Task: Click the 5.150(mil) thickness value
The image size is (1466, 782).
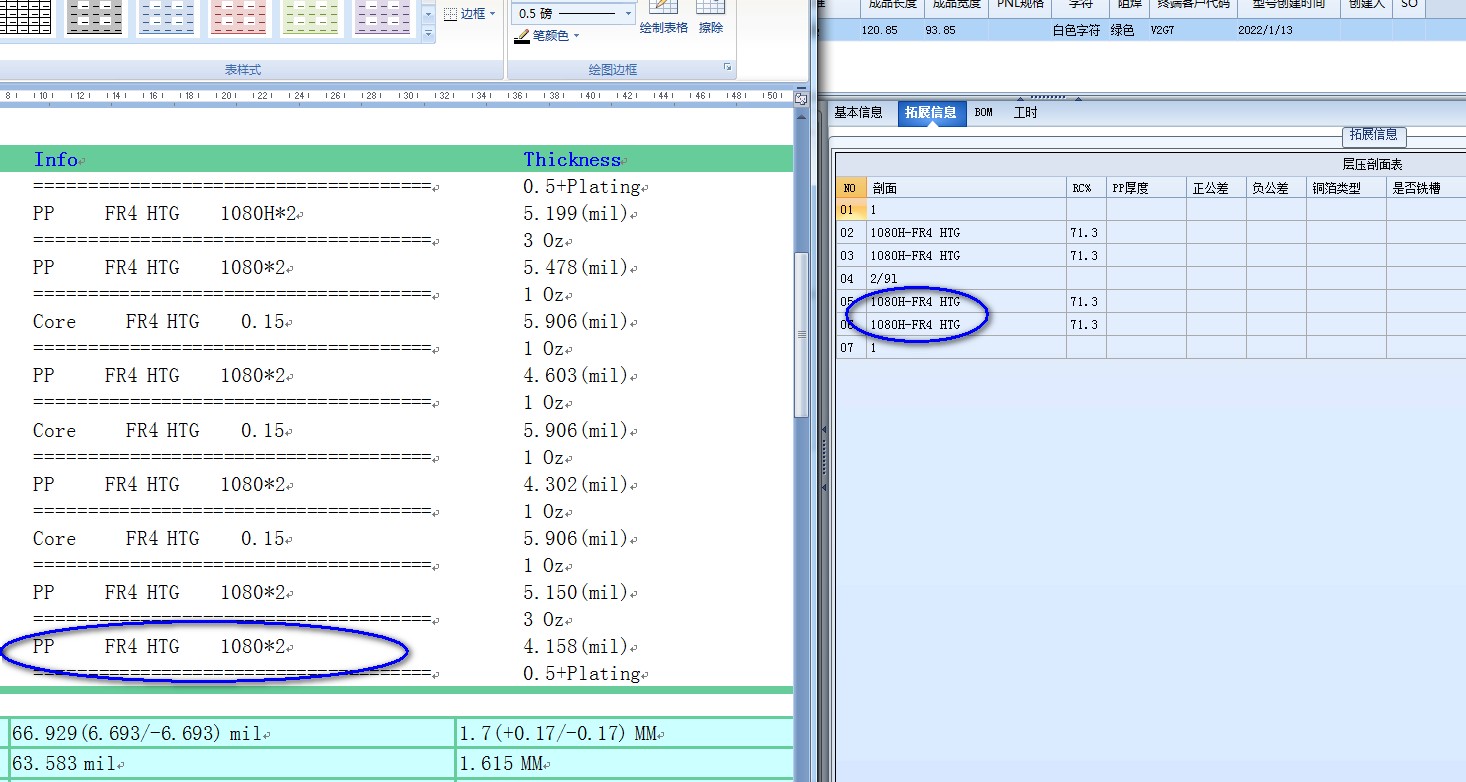Action: 575,592
